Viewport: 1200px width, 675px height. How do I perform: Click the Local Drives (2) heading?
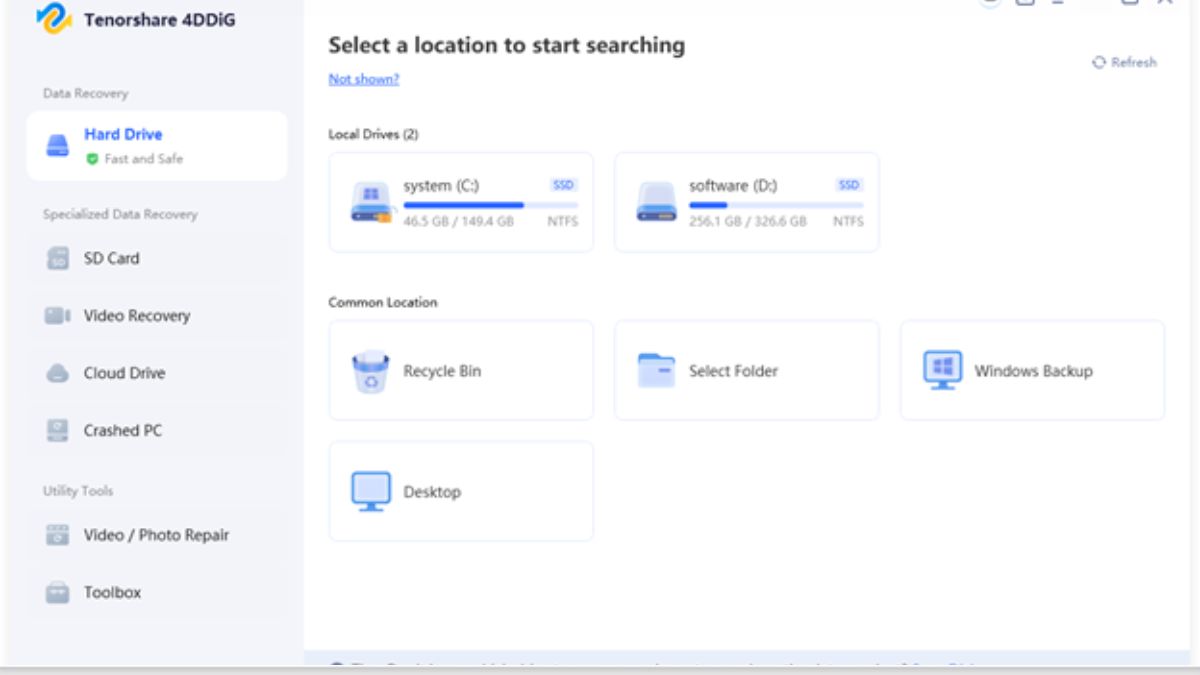click(374, 134)
